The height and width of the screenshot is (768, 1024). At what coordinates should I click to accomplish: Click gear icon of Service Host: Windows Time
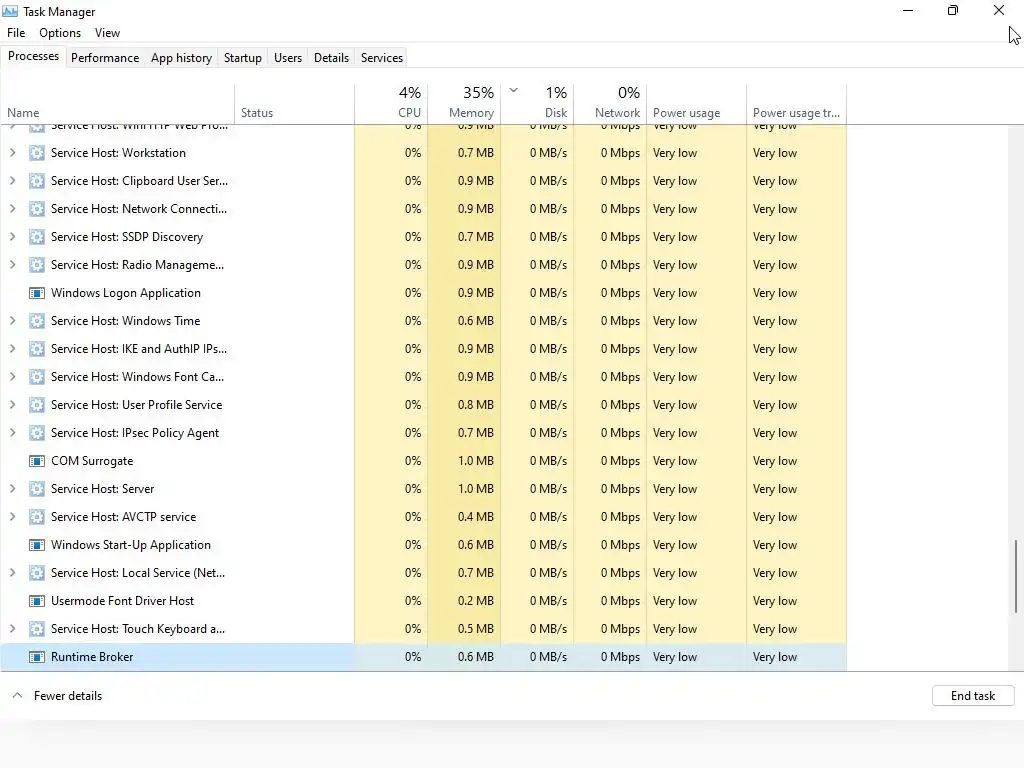coord(37,321)
